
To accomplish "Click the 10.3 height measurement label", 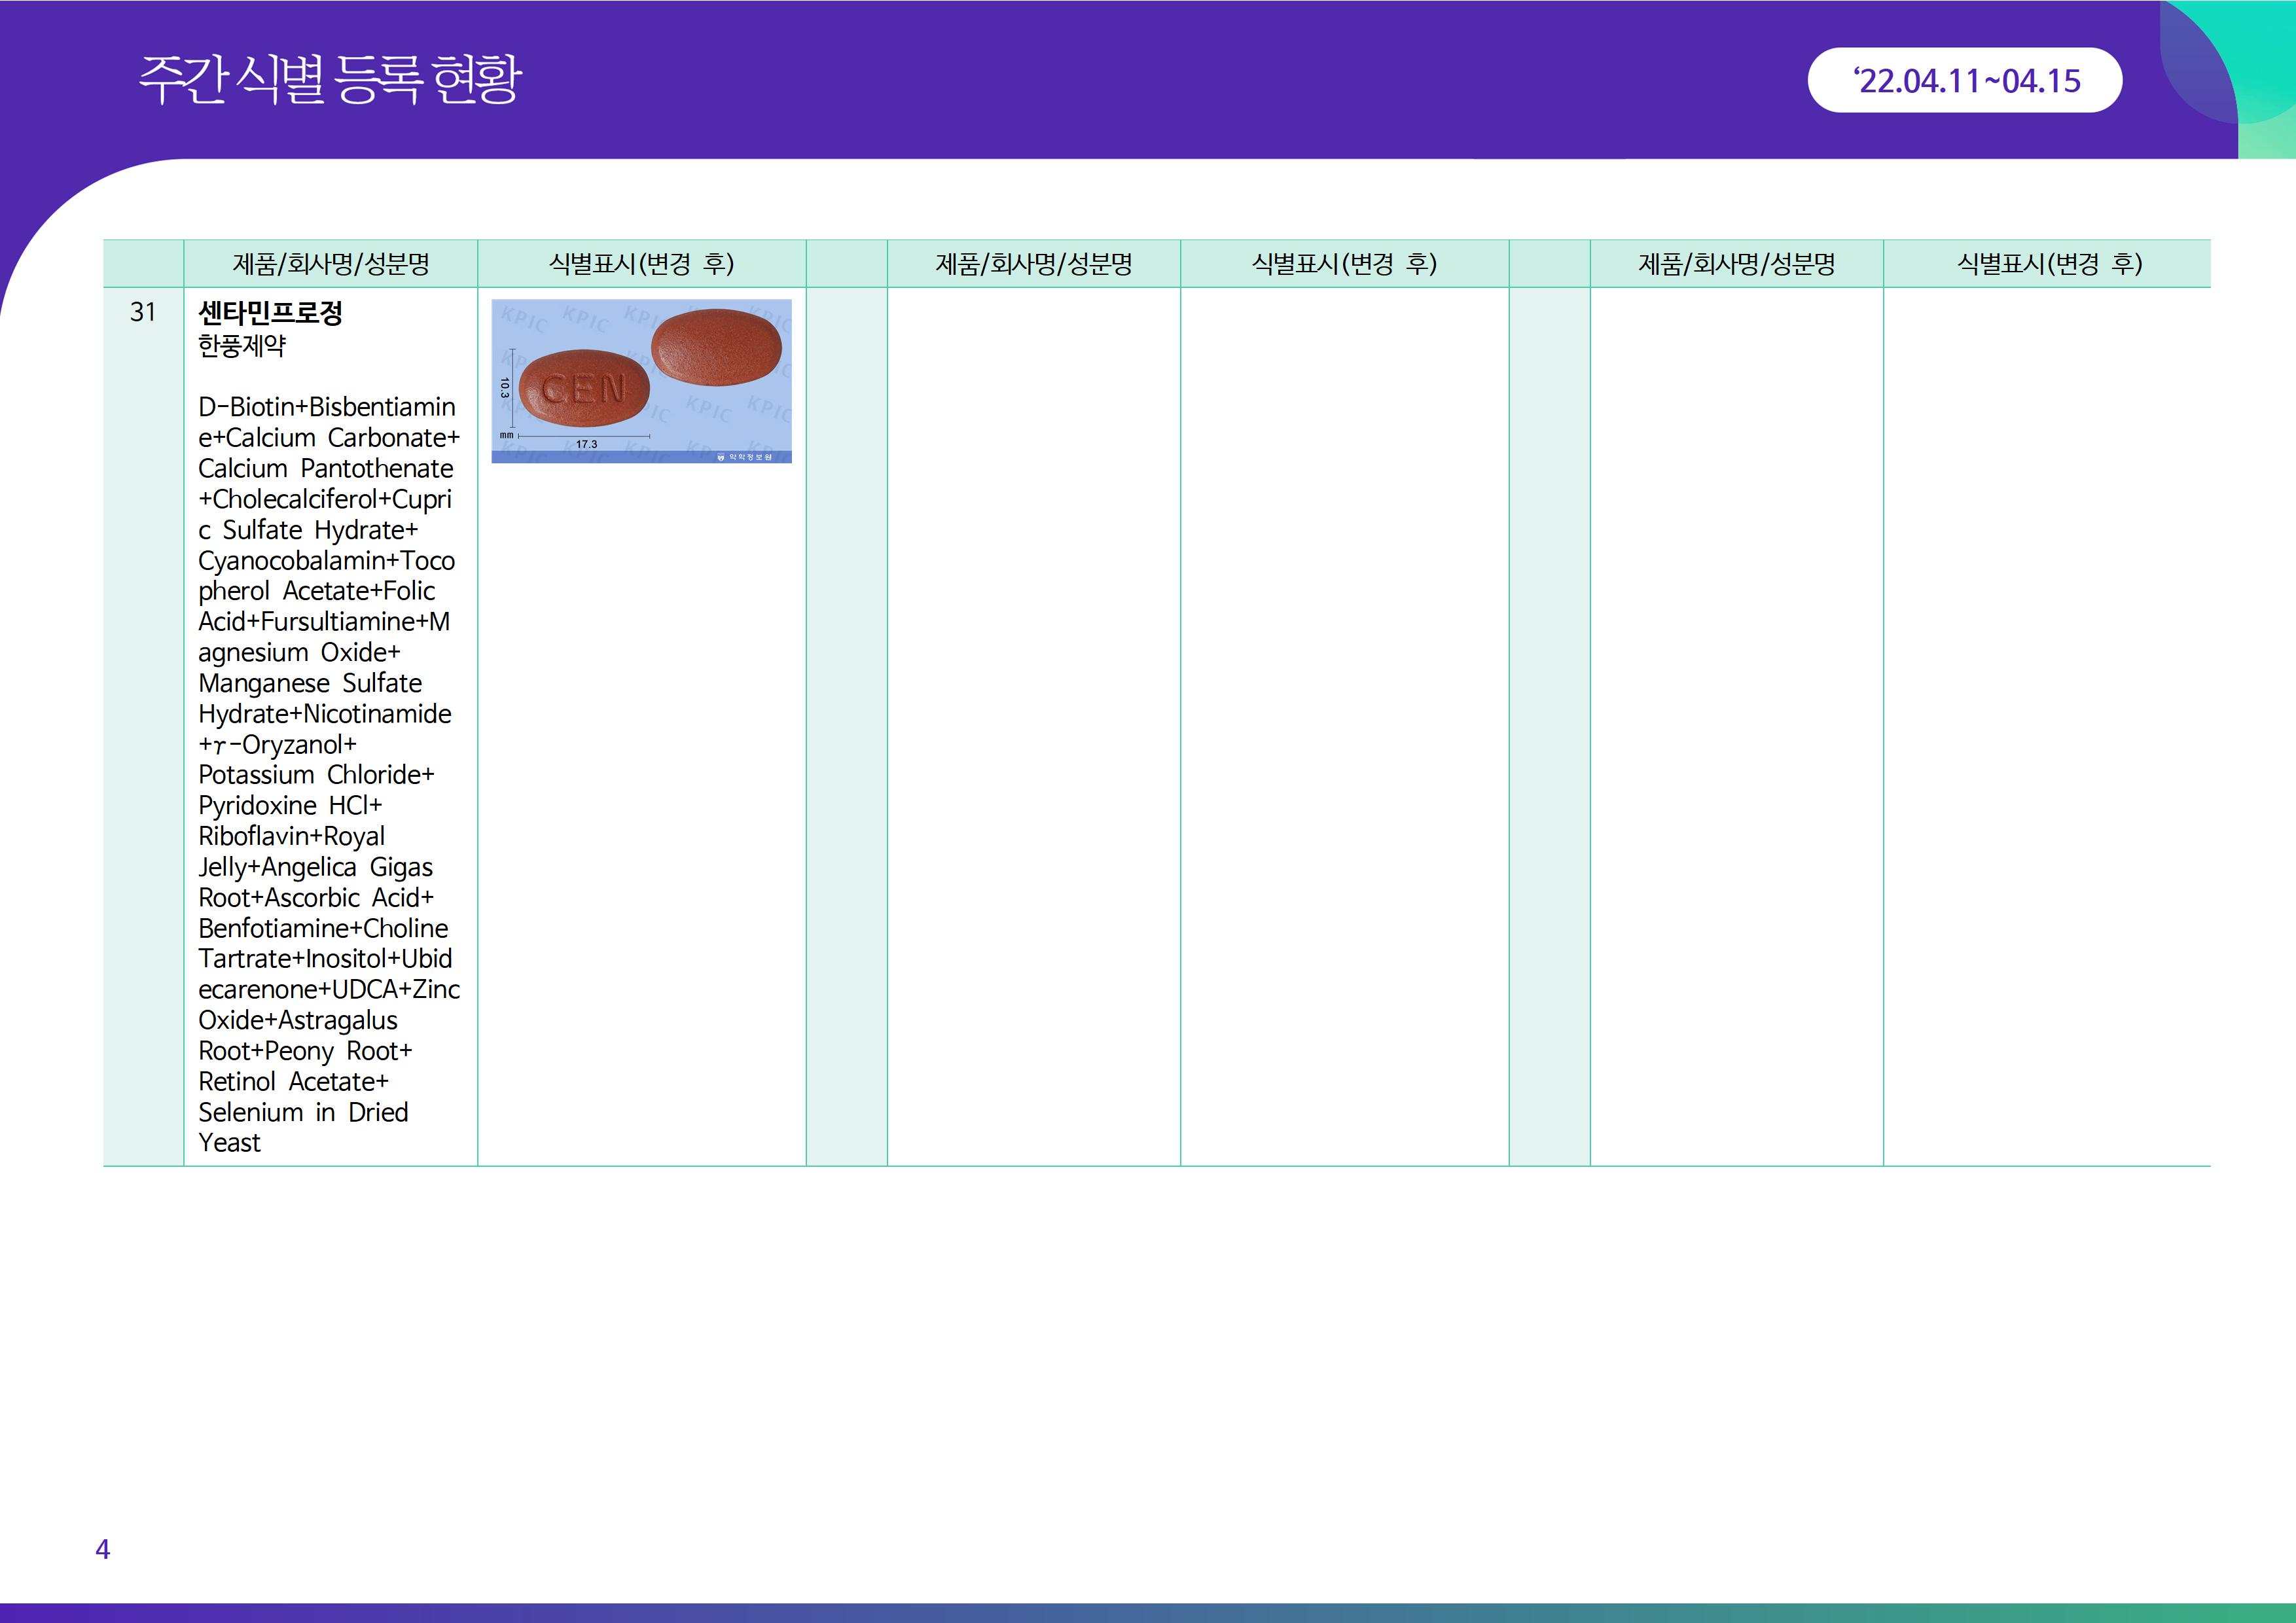I will click(x=504, y=388).
